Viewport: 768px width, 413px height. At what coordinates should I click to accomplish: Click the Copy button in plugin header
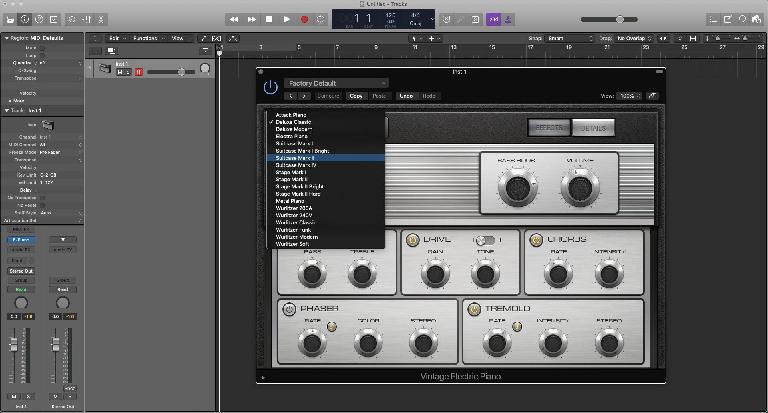pos(356,96)
